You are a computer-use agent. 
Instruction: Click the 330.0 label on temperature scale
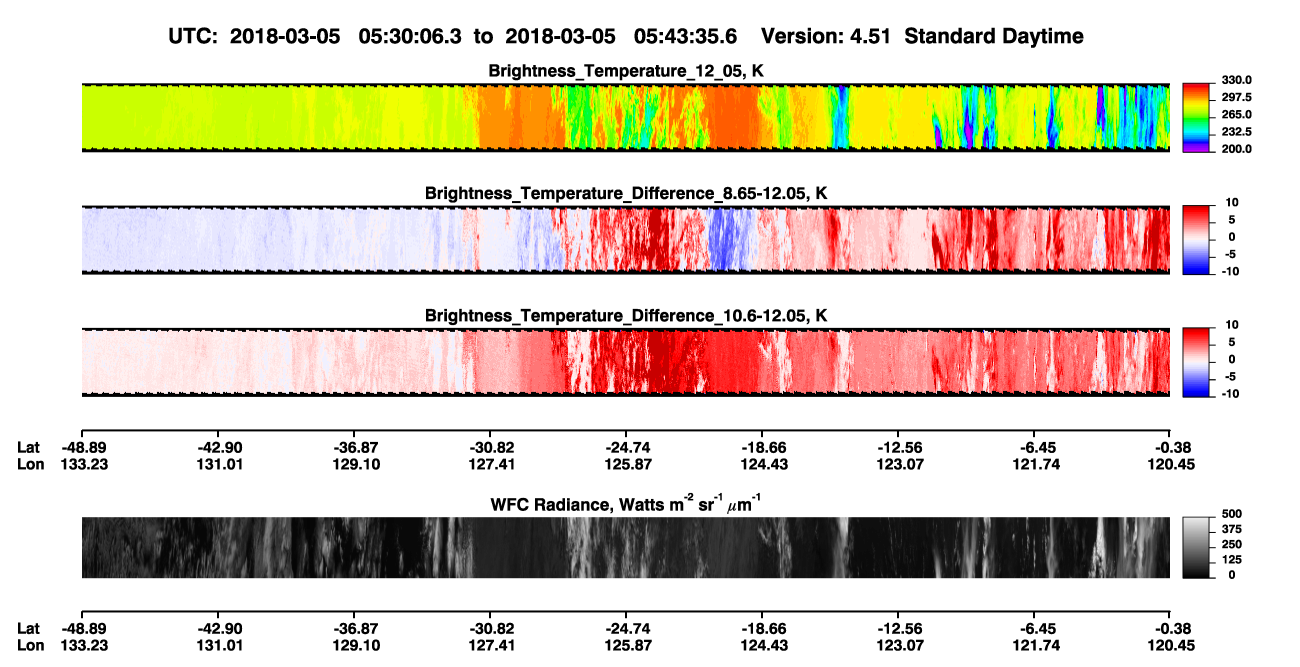[1235, 81]
